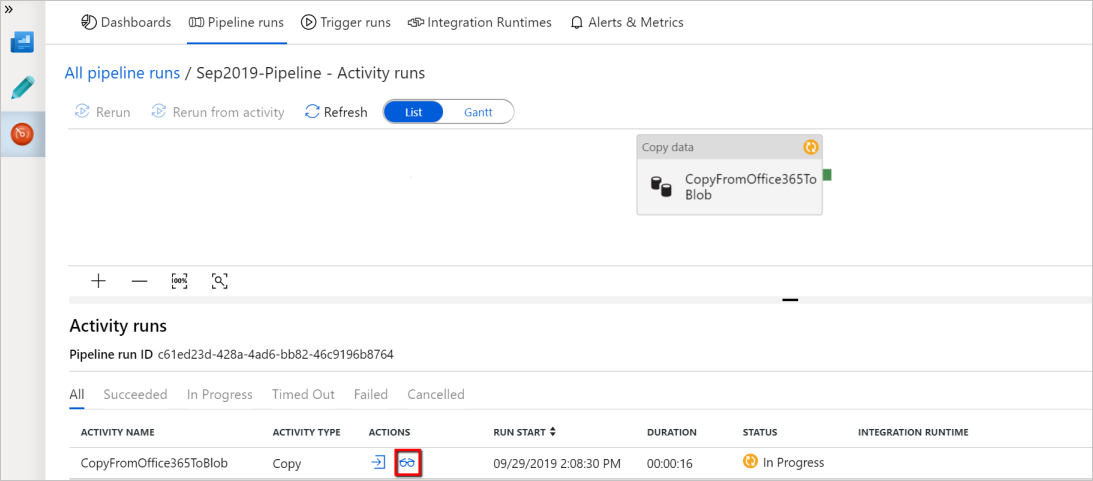Switch view to Gantt
The image size is (1093, 481).
478,112
